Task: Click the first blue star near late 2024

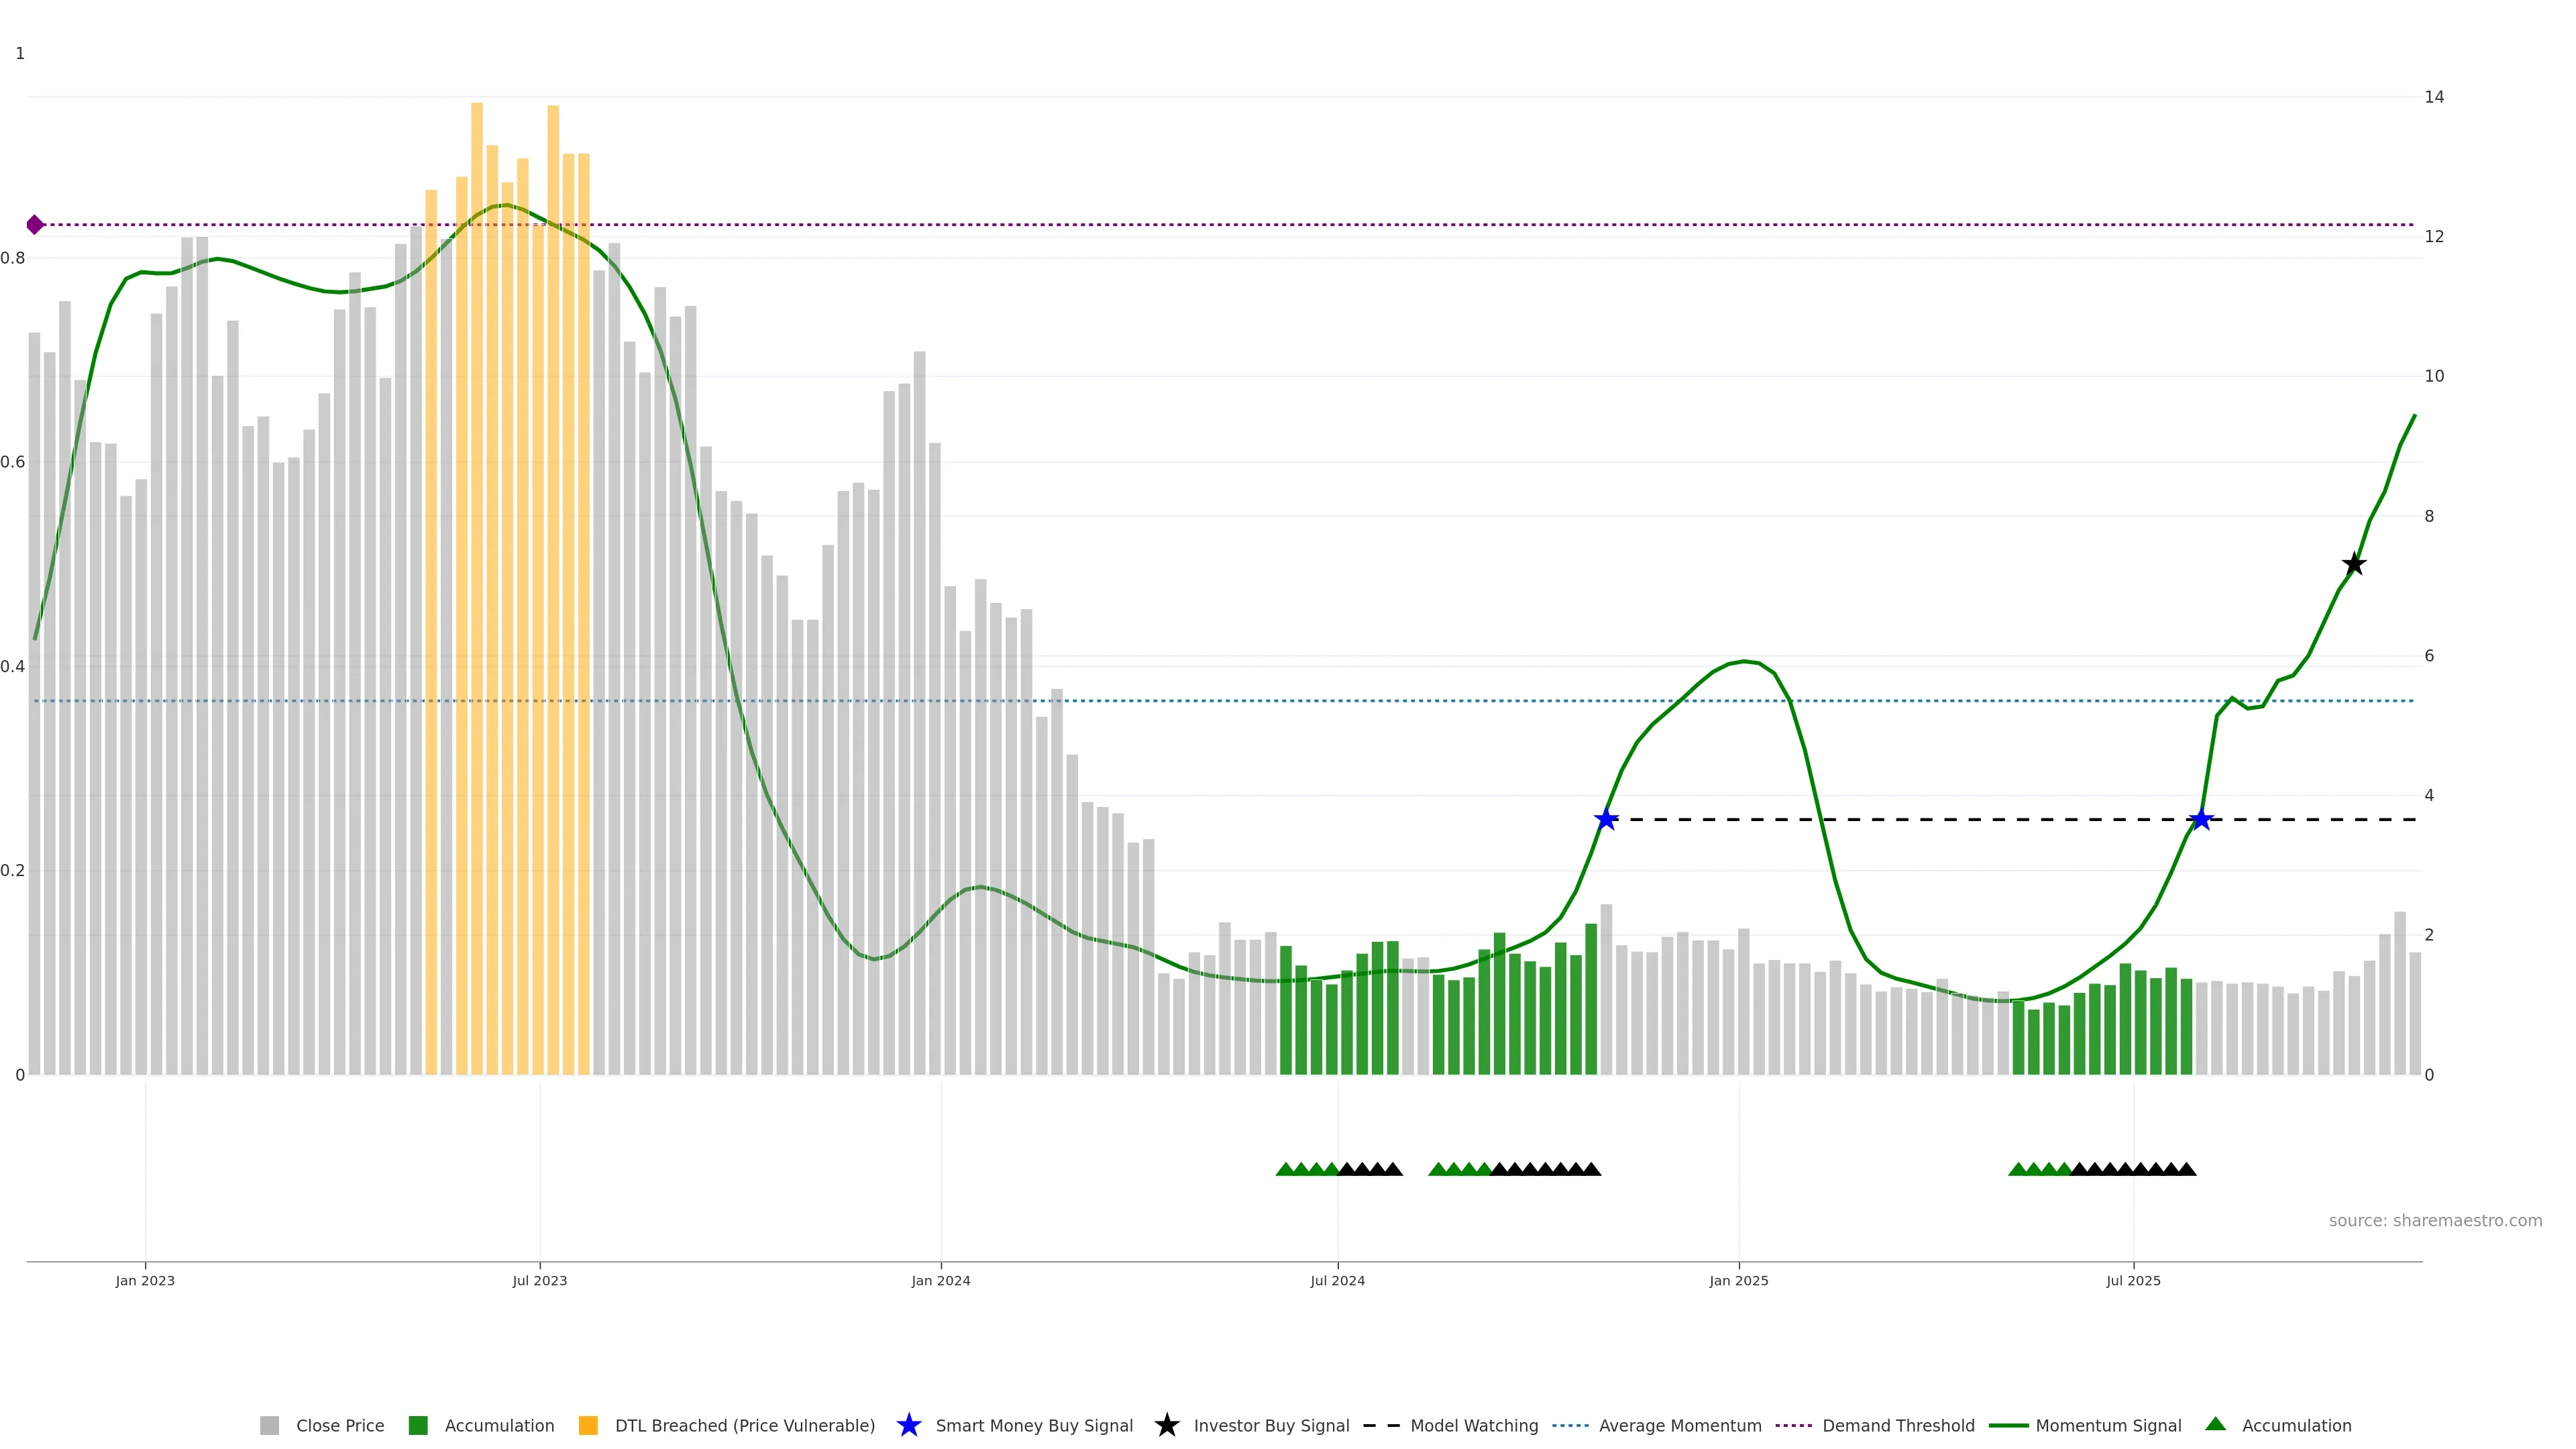Action: pyautogui.click(x=1606, y=820)
